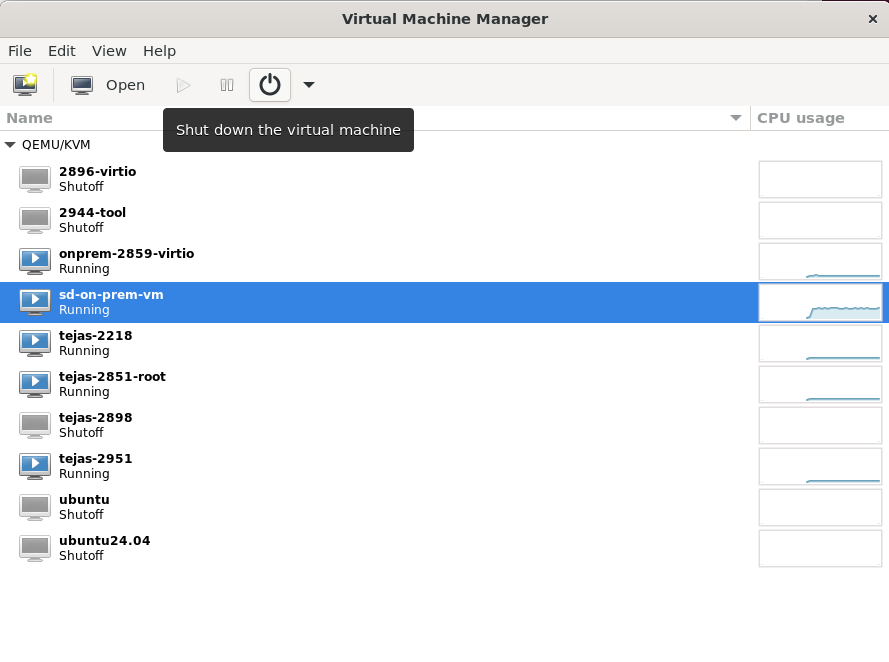Click the onprem-2859-virtio name text
Image resolution: width=889 pixels, height=662 pixels.
[126, 253]
